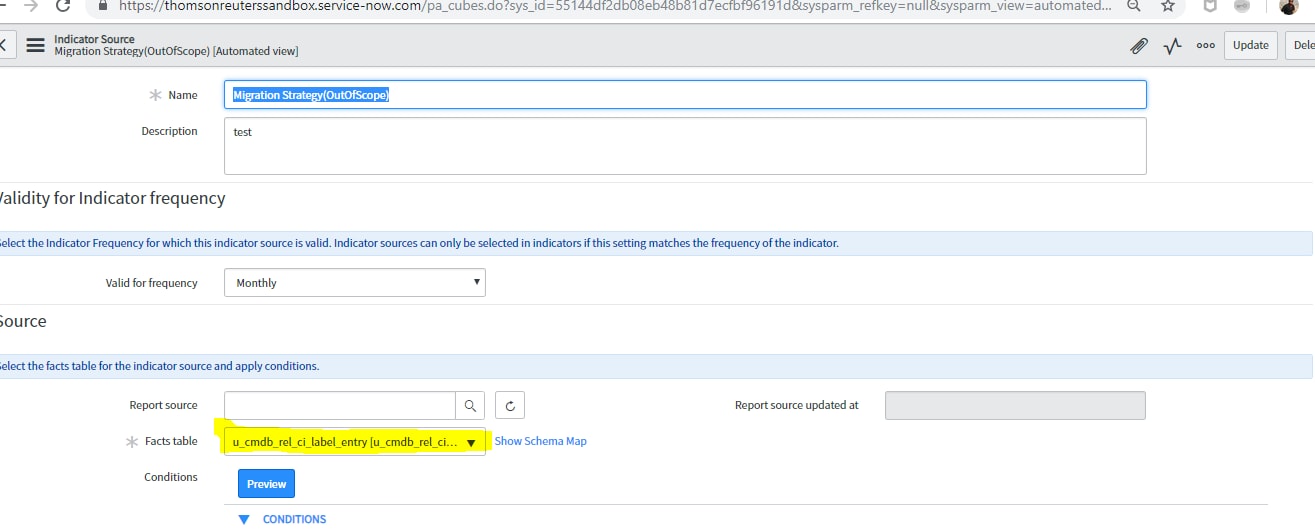Bookmark this page with the star icon

[x=1167, y=5]
